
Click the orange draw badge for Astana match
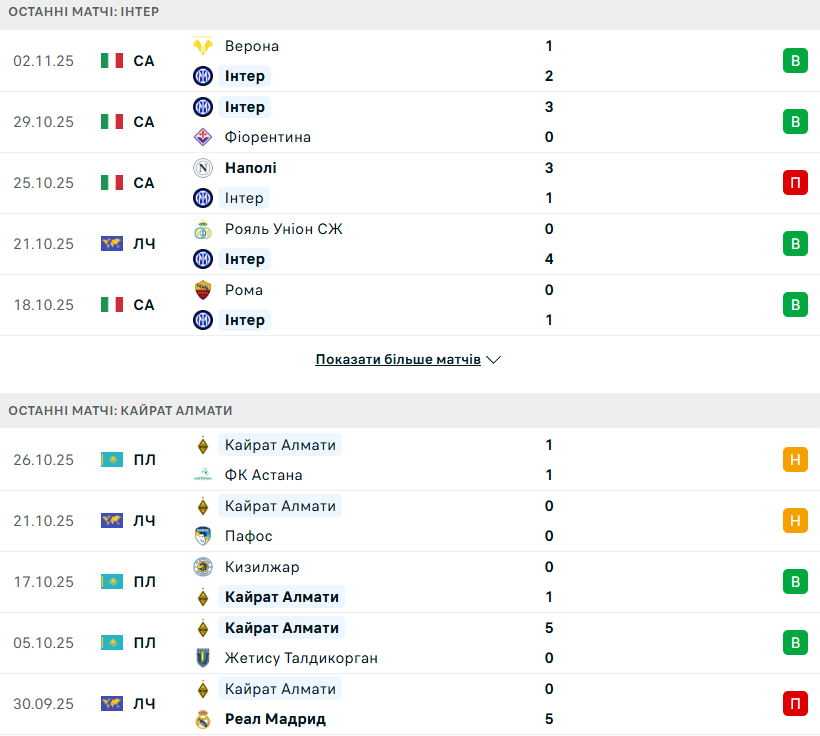(x=795, y=460)
